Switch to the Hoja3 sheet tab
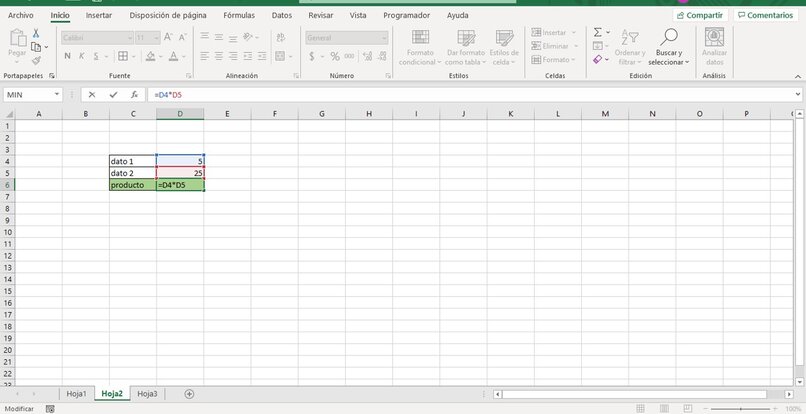Viewport: 806px width, 414px height. pyautogui.click(x=147, y=394)
